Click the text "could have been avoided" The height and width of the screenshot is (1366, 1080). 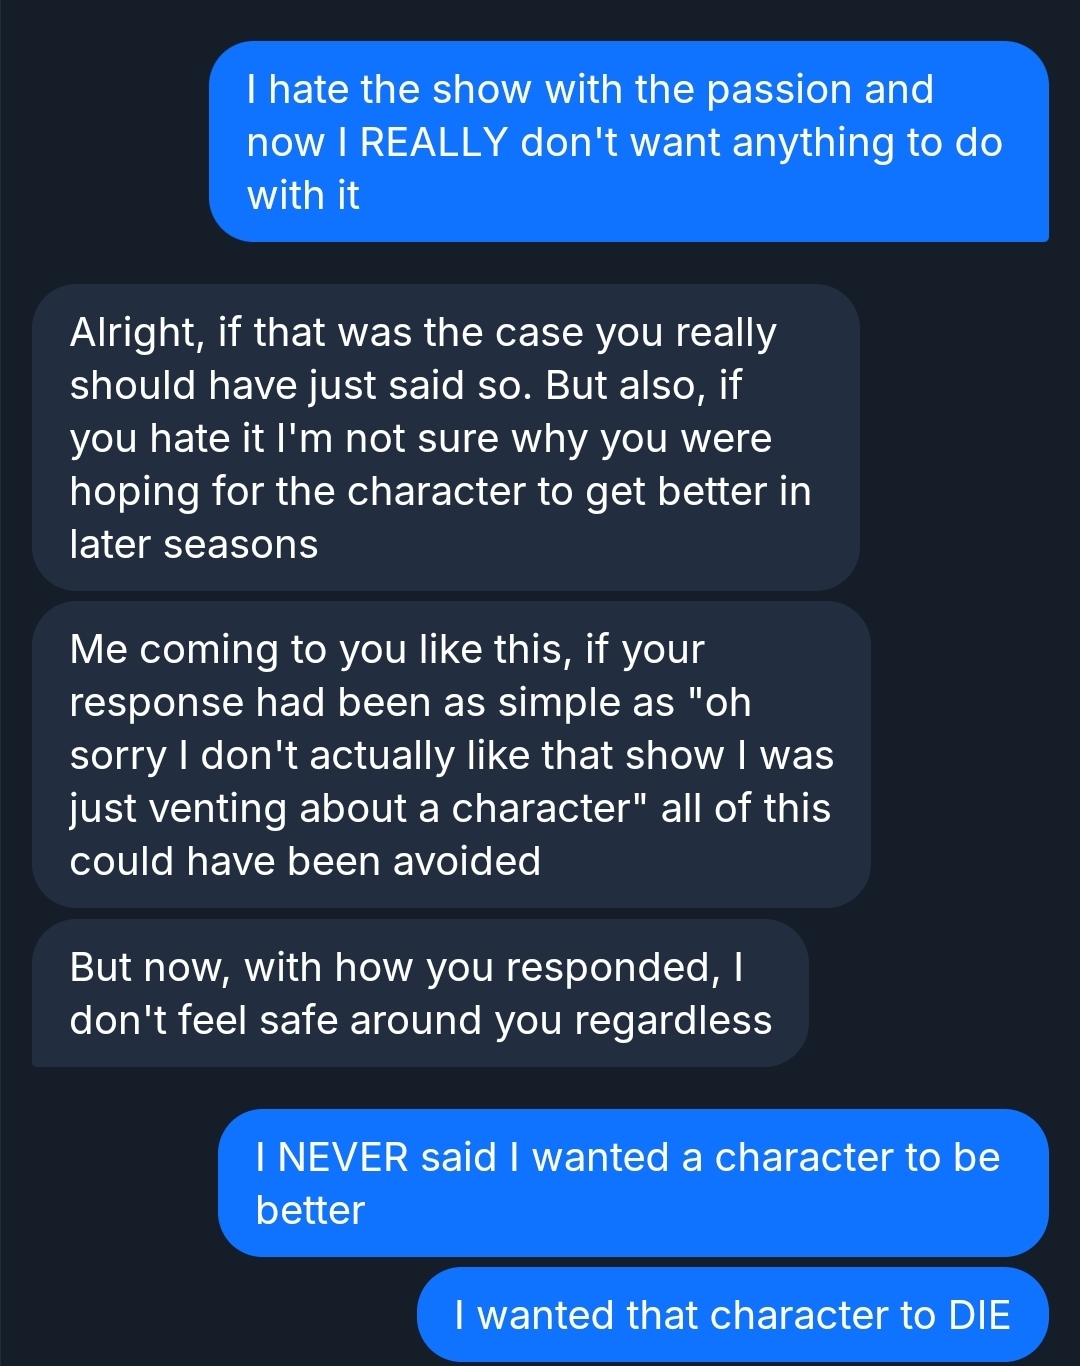(305, 861)
